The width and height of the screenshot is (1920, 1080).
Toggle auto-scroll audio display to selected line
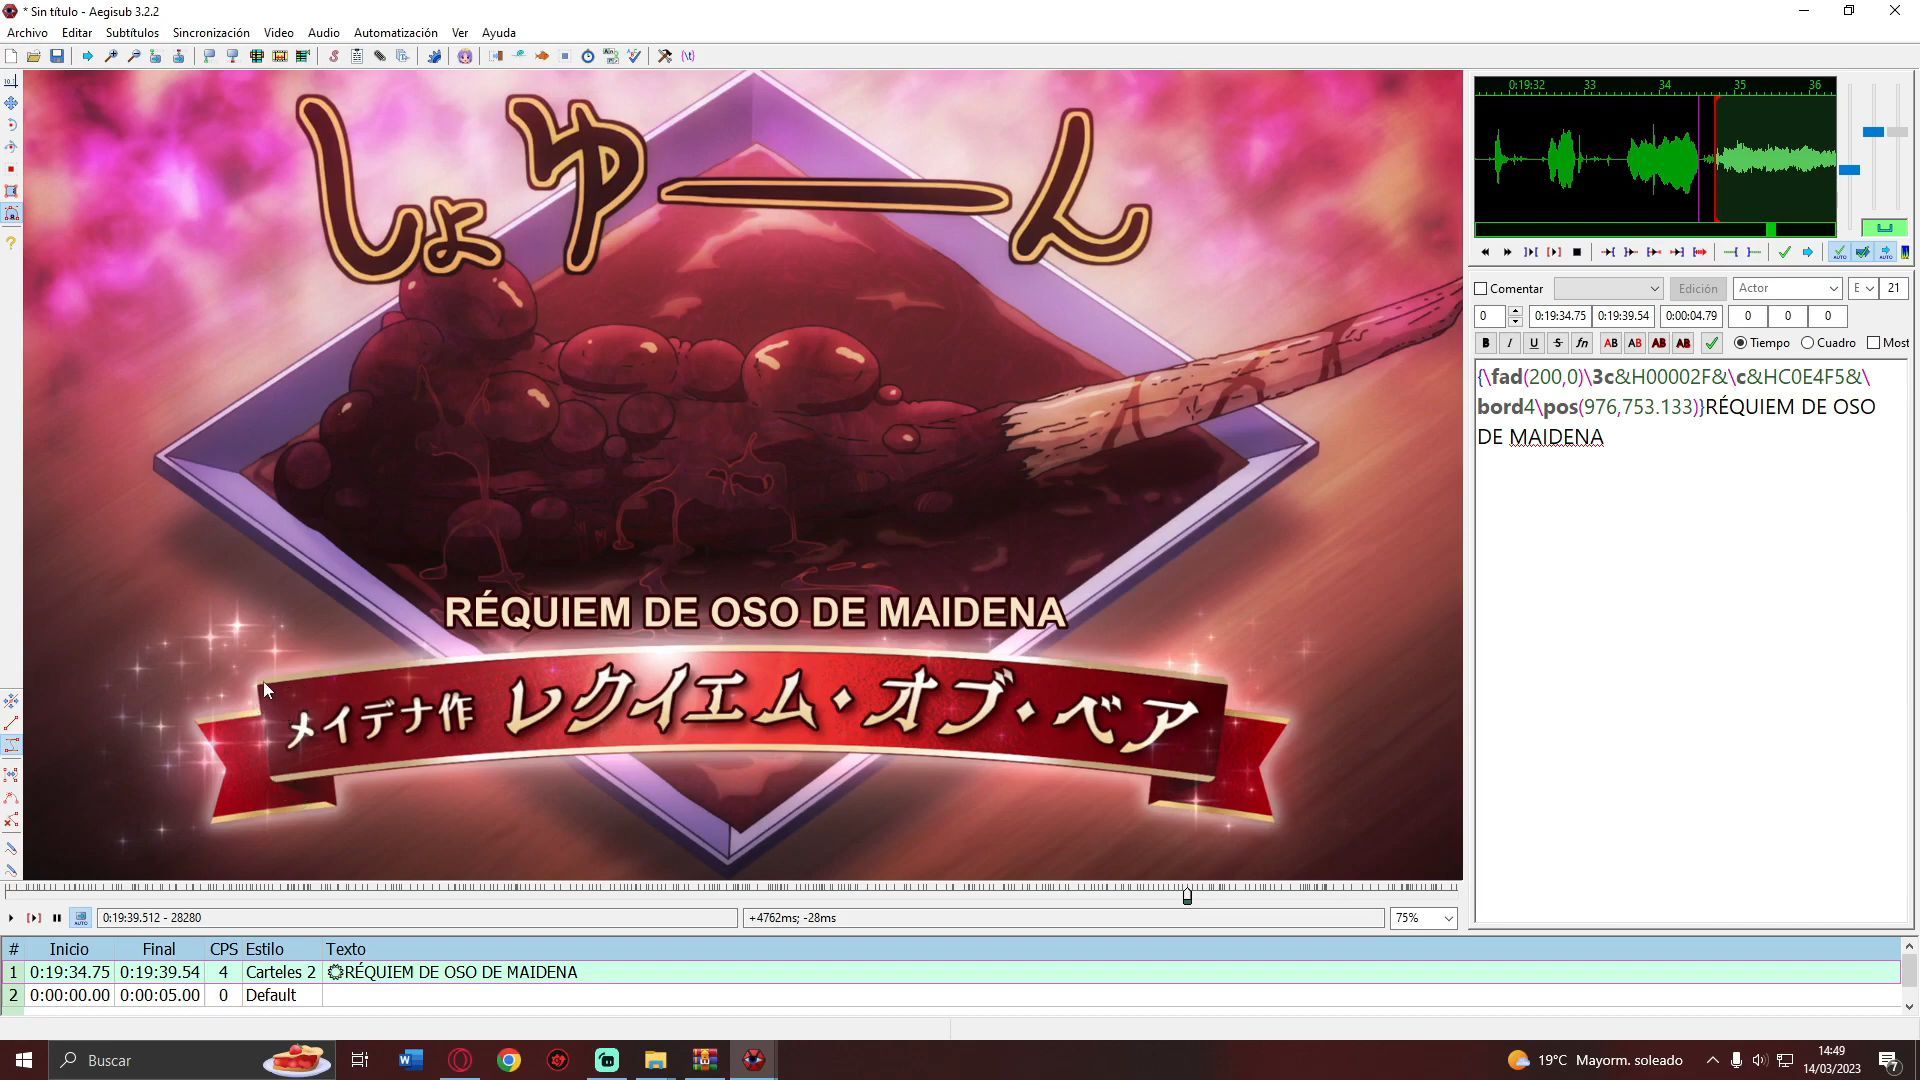pos(1885,252)
